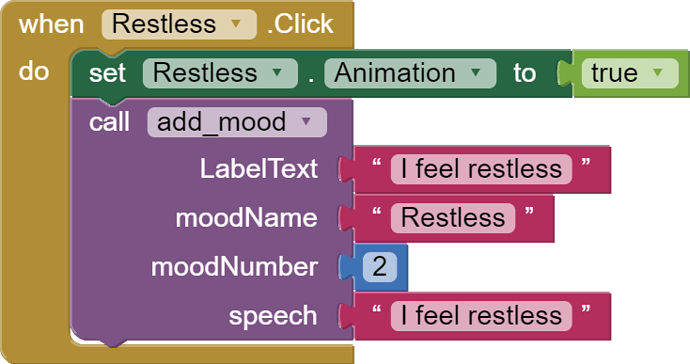
Task: Edit the speech string 'I feel restless'
Action: (481, 316)
